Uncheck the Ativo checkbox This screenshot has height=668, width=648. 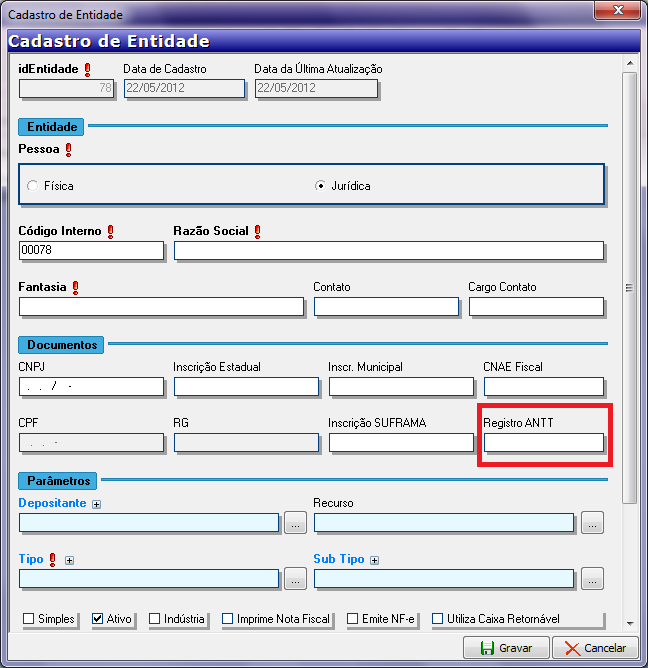[97, 619]
